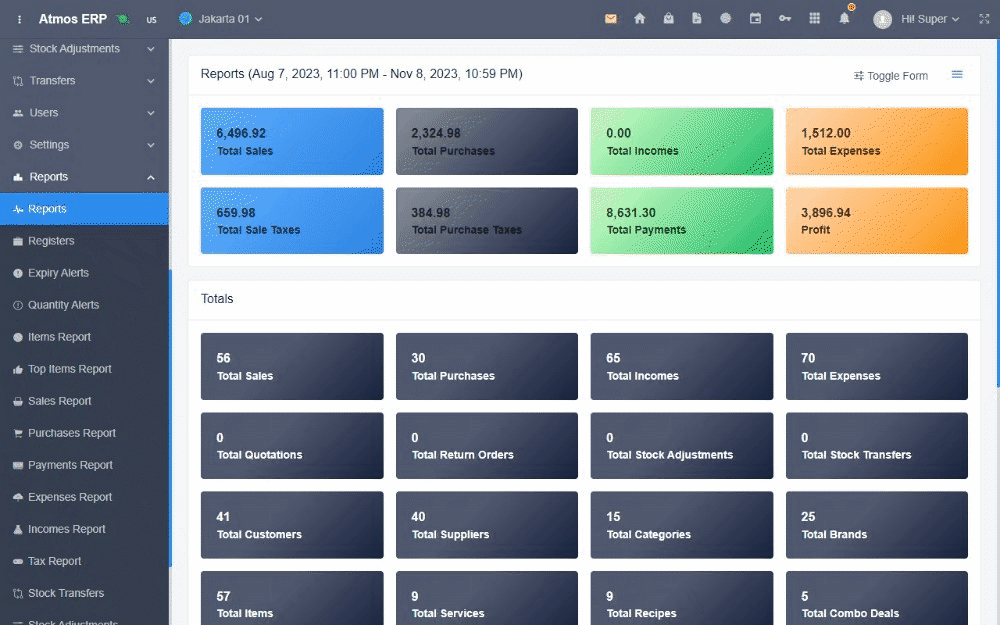Open the envelope mail icon
Viewport: 1000px width, 625px height.
(610, 18)
